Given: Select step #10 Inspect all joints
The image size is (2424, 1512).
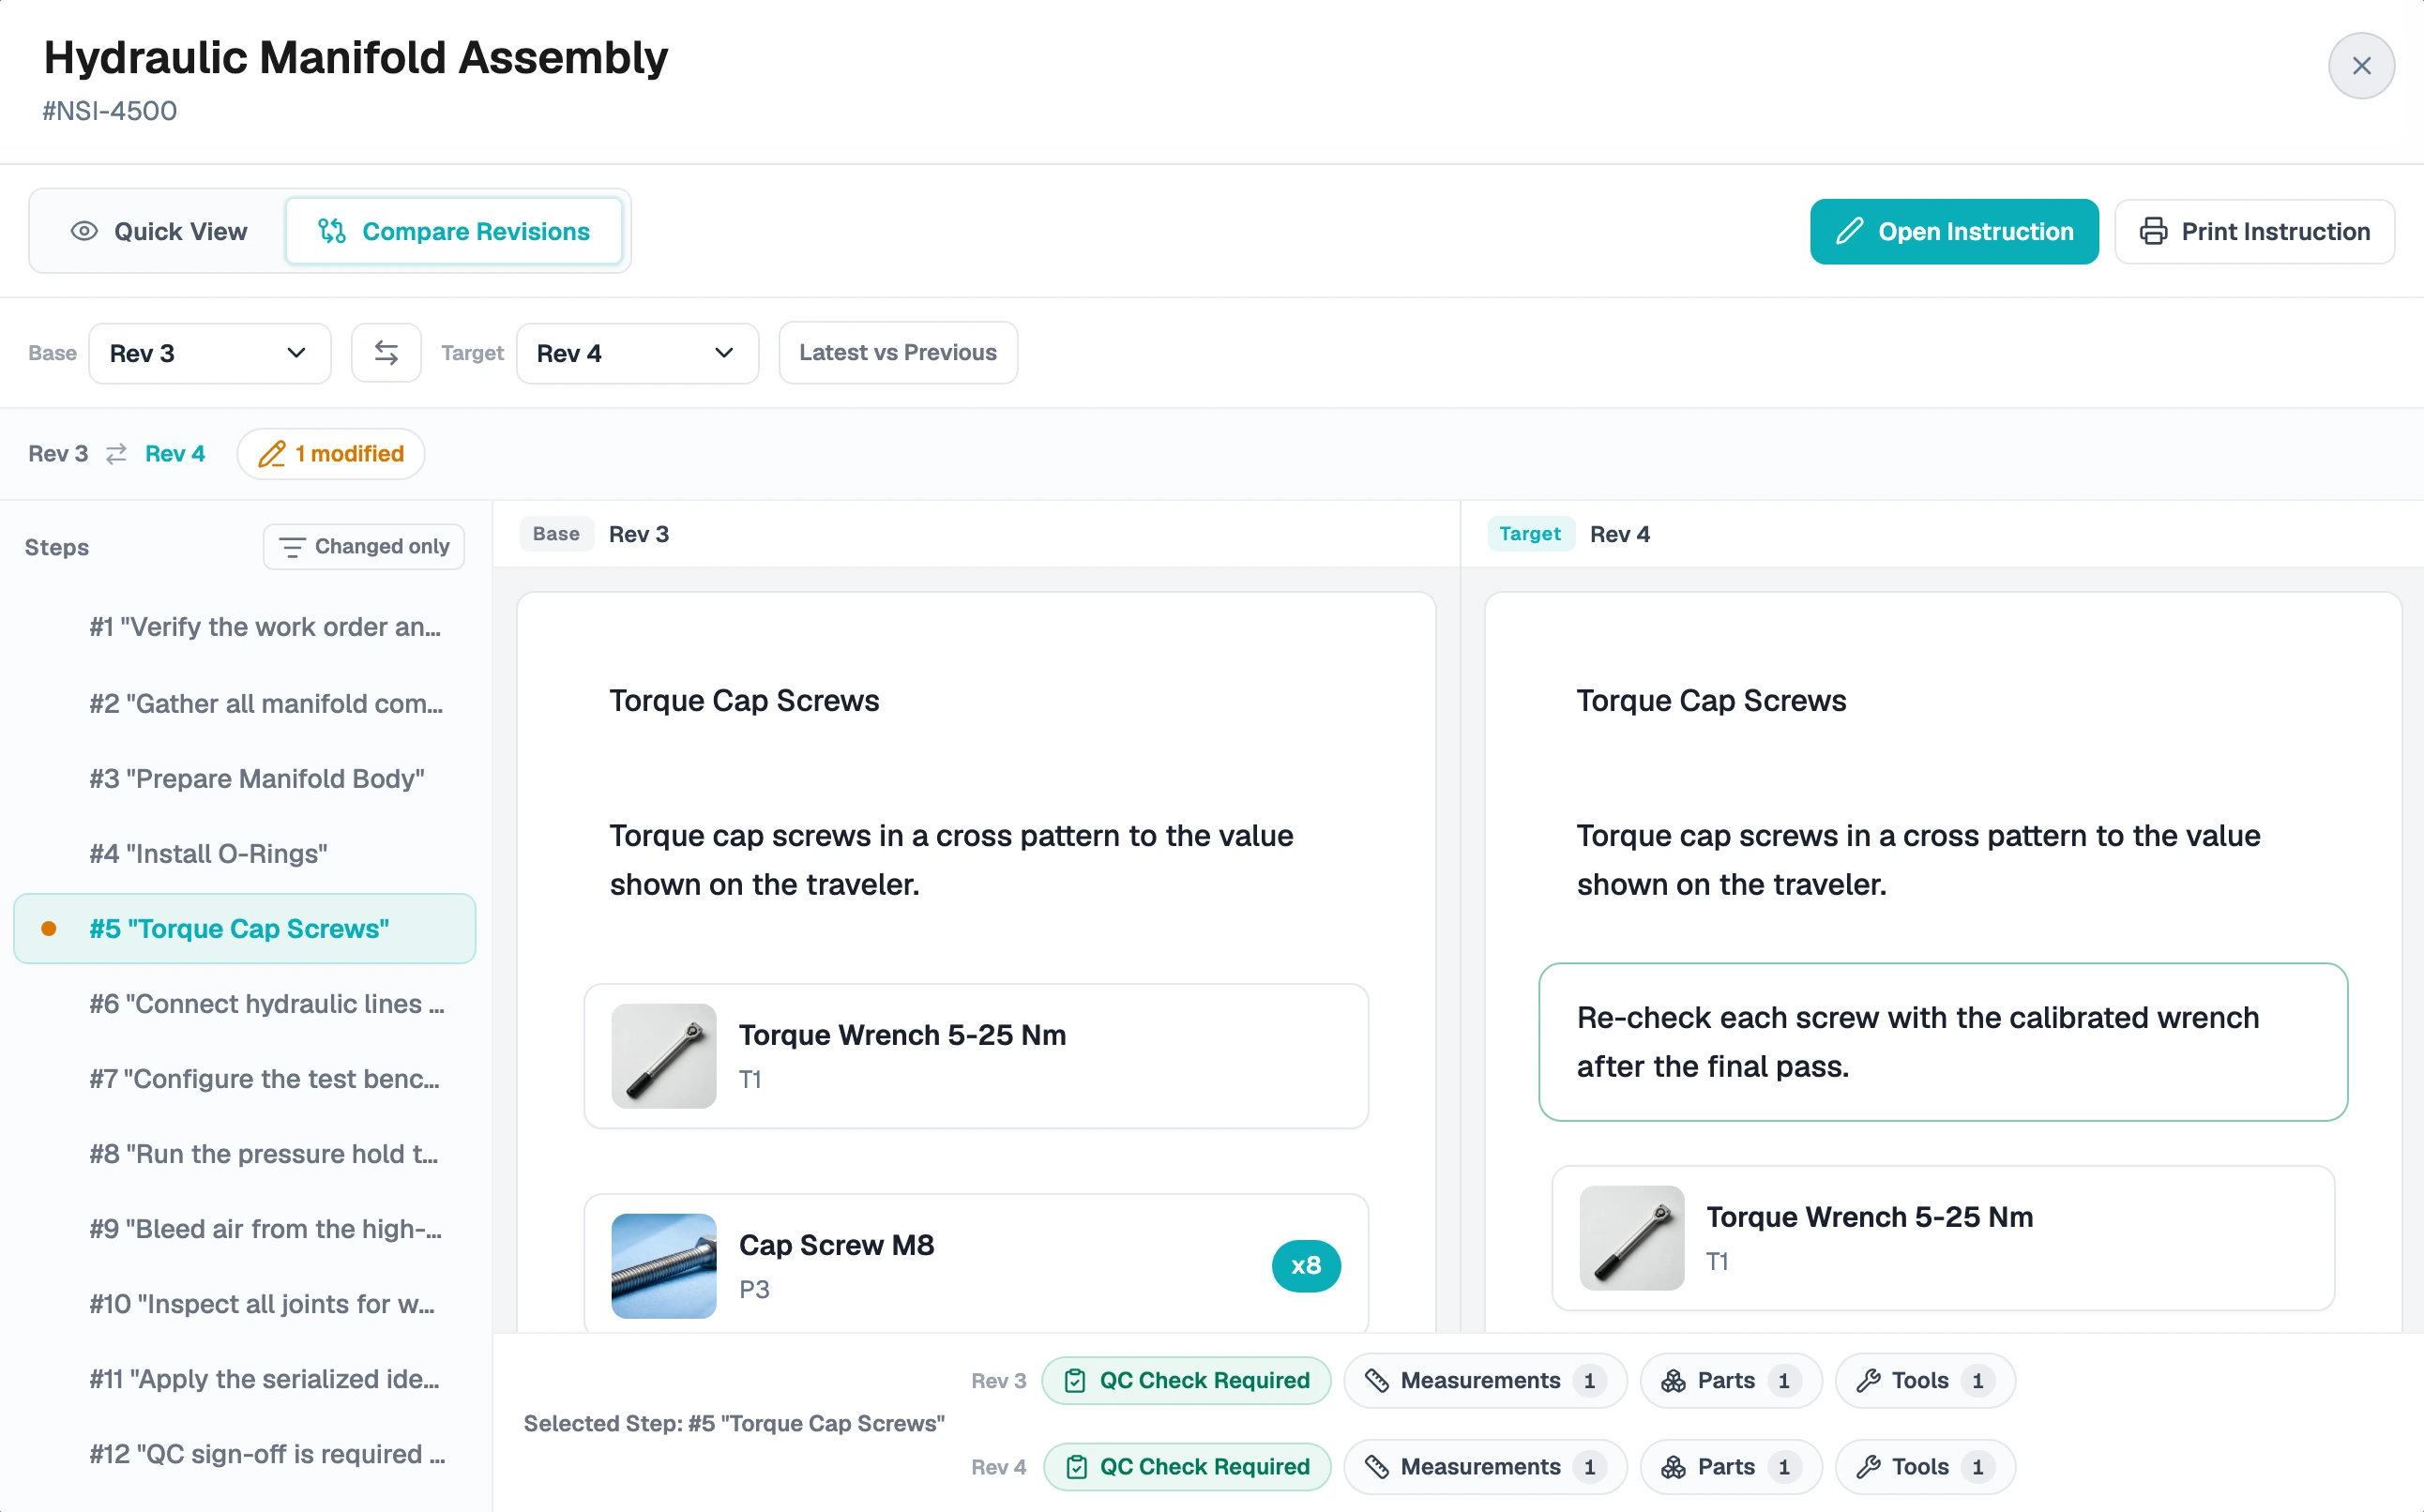Looking at the screenshot, I should click(244, 1303).
